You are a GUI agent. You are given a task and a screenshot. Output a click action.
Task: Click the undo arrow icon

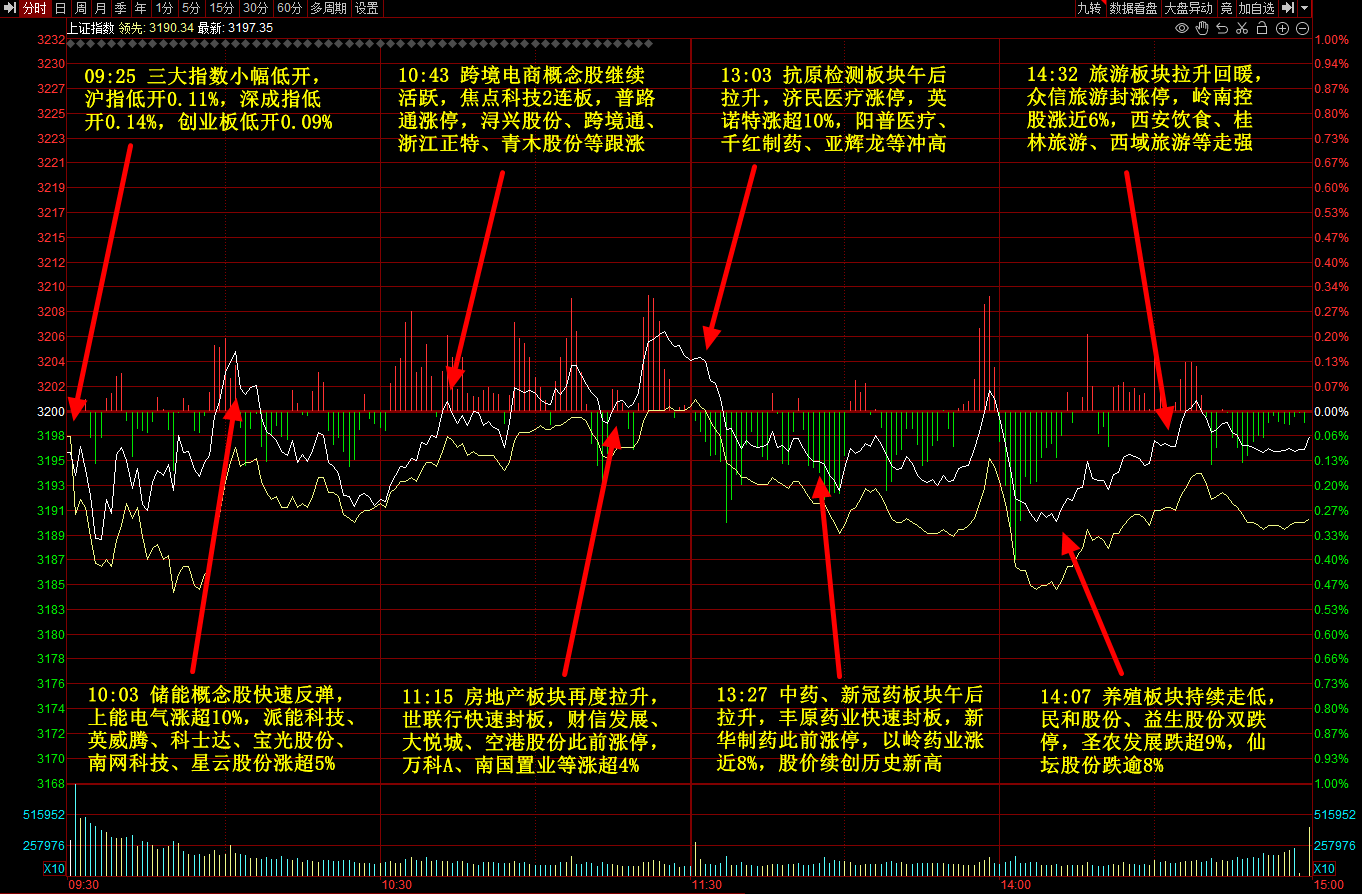(x=1222, y=28)
